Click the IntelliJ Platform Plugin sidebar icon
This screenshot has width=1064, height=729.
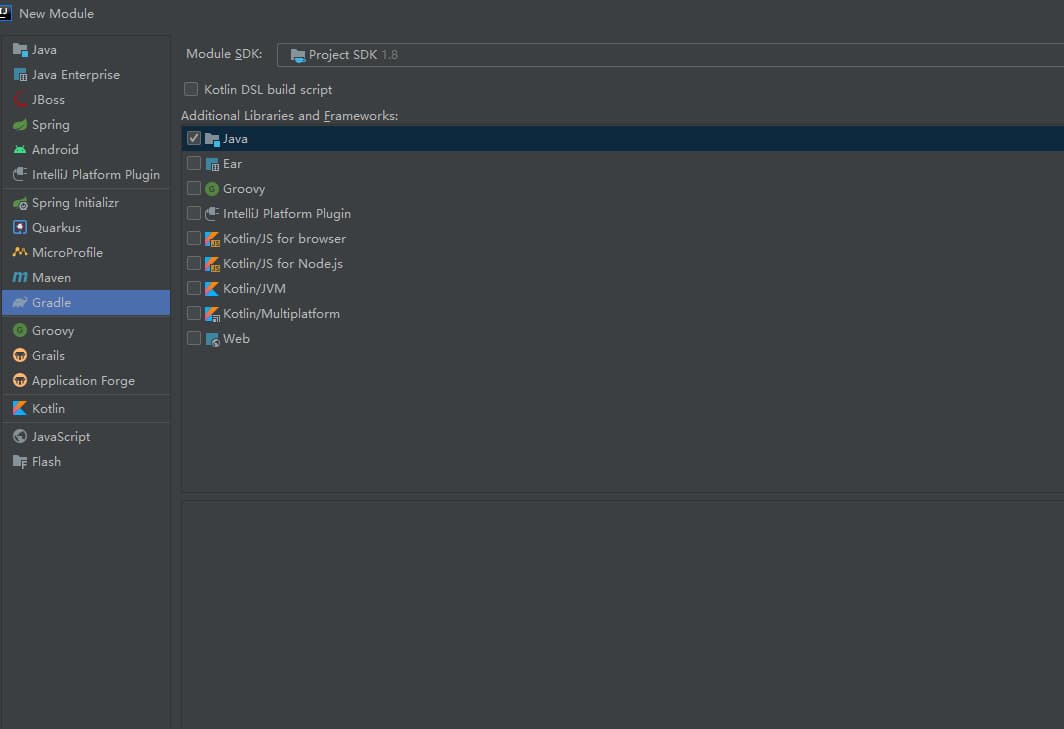(x=20, y=174)
